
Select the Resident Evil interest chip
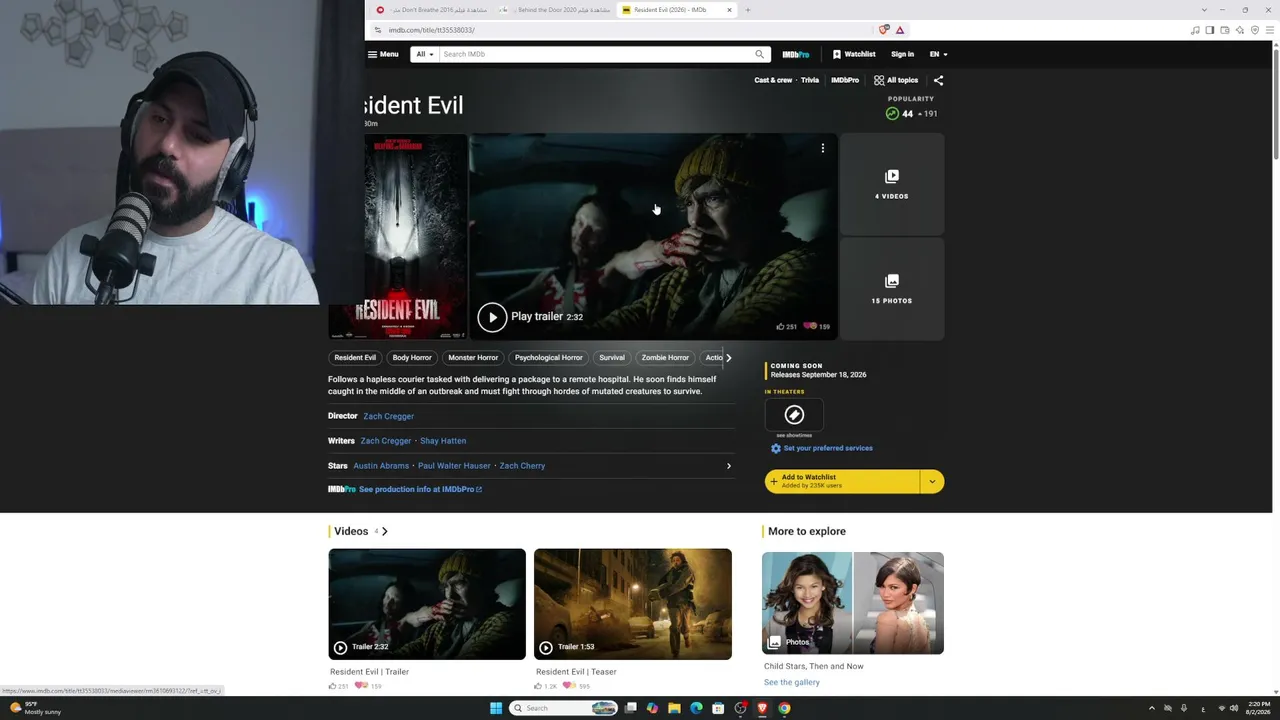click(x=355, y=357)
